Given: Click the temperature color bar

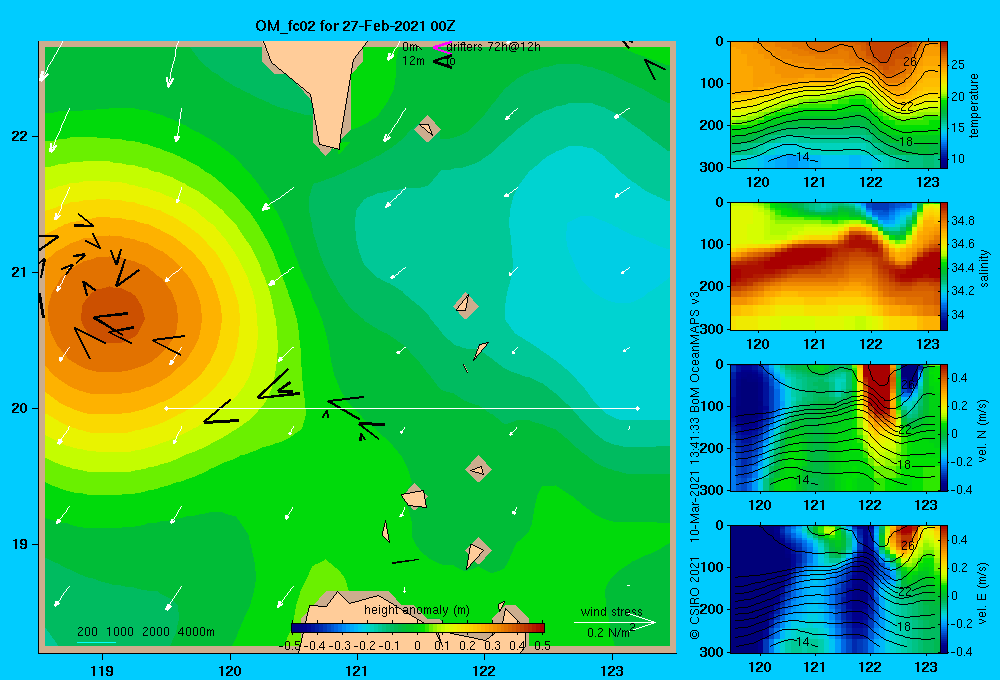Looking at the screenshot, I should pyautogui.click(x=944, y=105).
